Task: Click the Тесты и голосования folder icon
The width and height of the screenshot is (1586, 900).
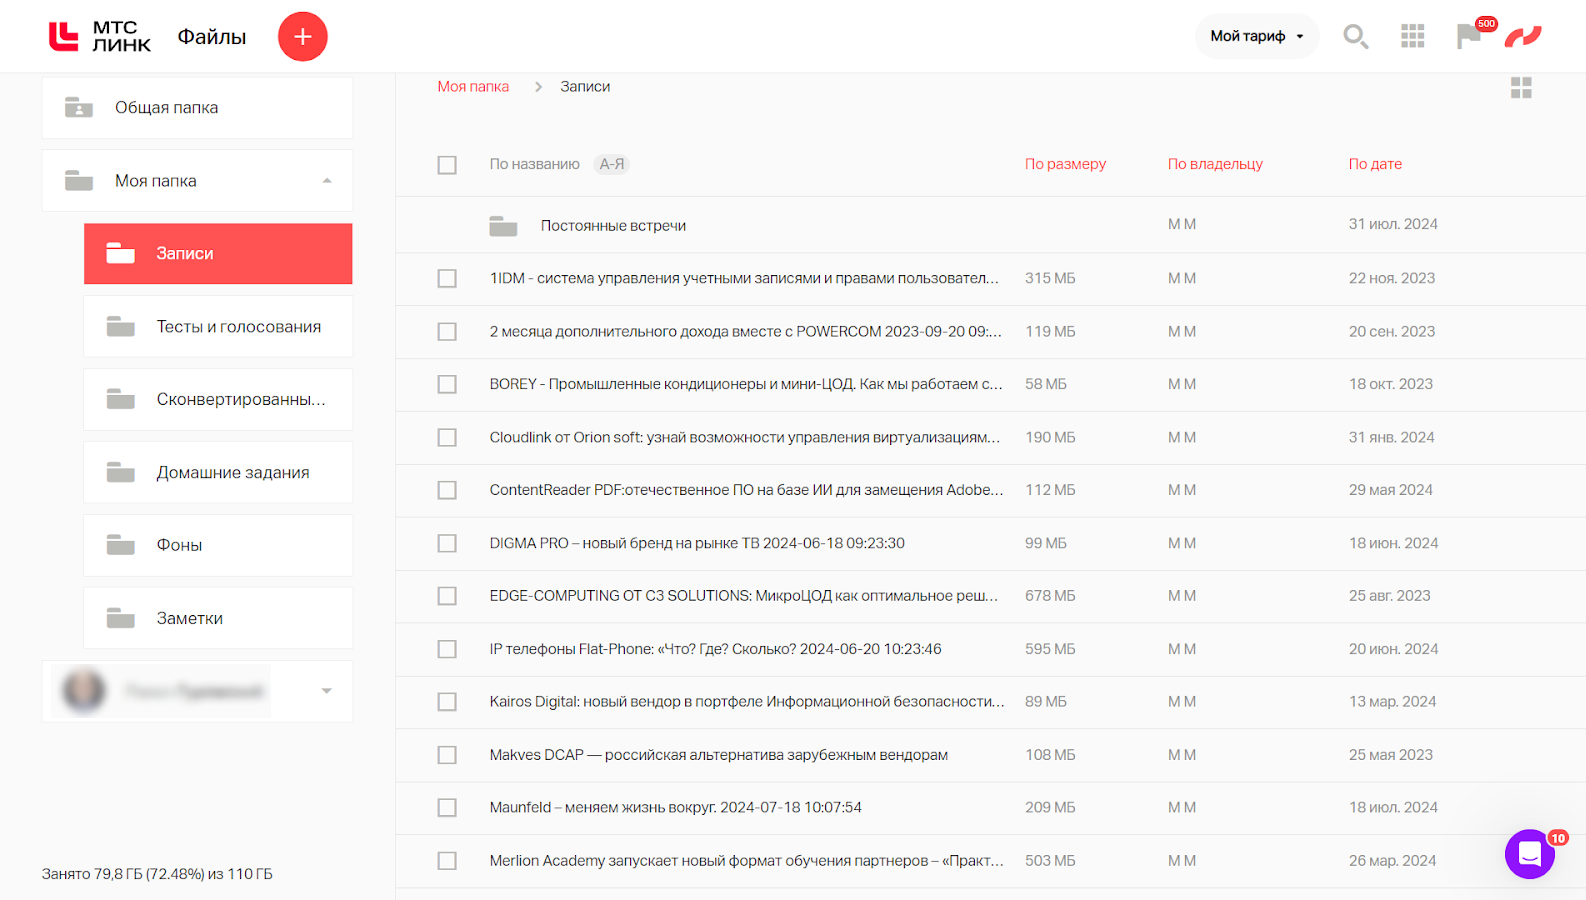Action: pyautogui.click(x=121, y=327)
